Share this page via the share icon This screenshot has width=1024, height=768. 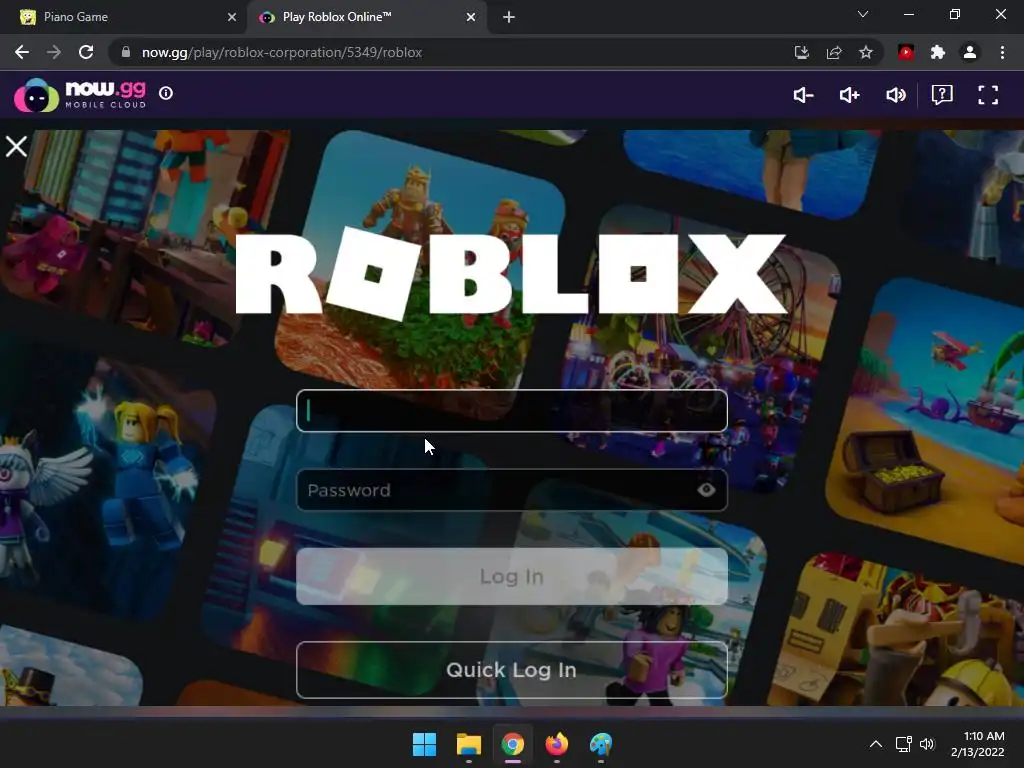[x=834, y=52]
